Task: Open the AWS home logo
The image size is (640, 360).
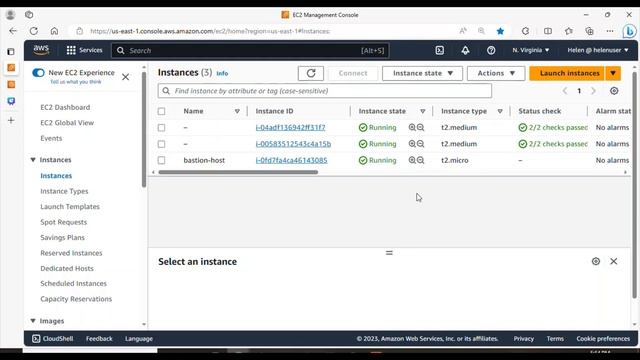Action: 41,50
